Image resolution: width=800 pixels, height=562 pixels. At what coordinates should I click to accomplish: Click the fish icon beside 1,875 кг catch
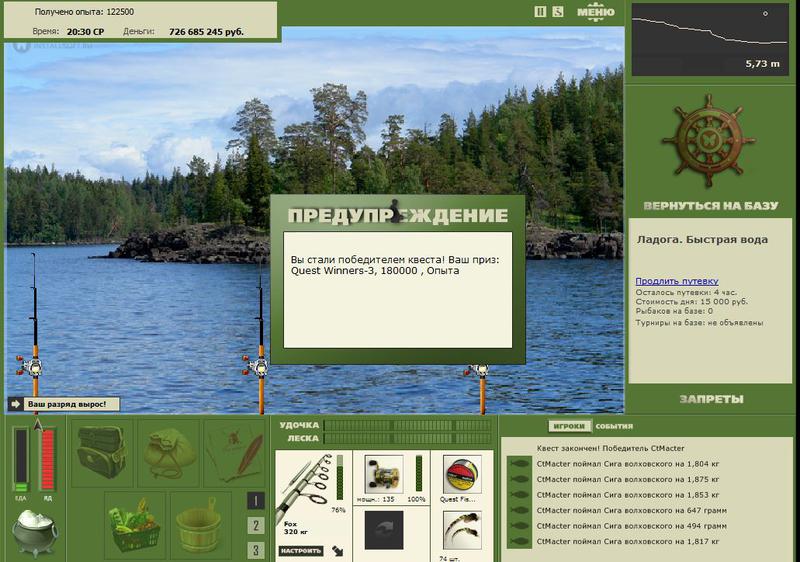[x=519, y=479]
